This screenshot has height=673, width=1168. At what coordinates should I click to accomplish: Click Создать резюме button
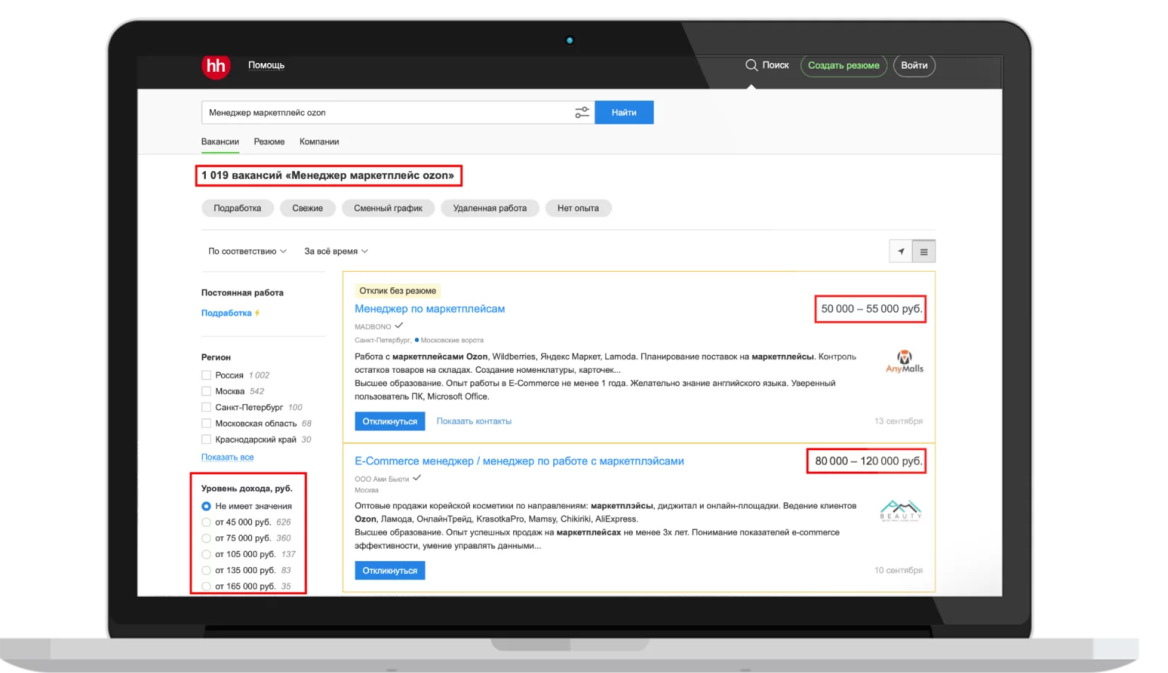(x=843, y=66)
